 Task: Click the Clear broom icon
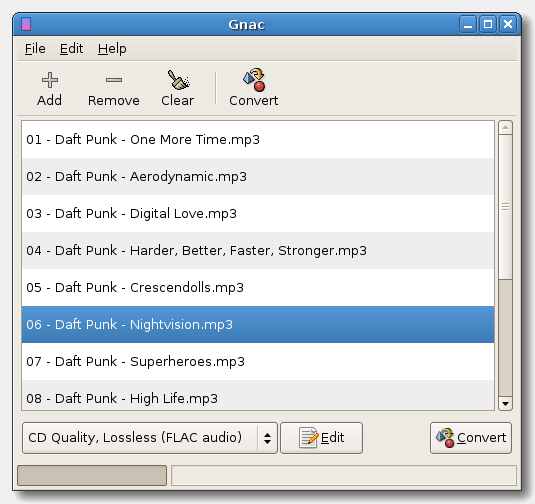click(178, 80)
